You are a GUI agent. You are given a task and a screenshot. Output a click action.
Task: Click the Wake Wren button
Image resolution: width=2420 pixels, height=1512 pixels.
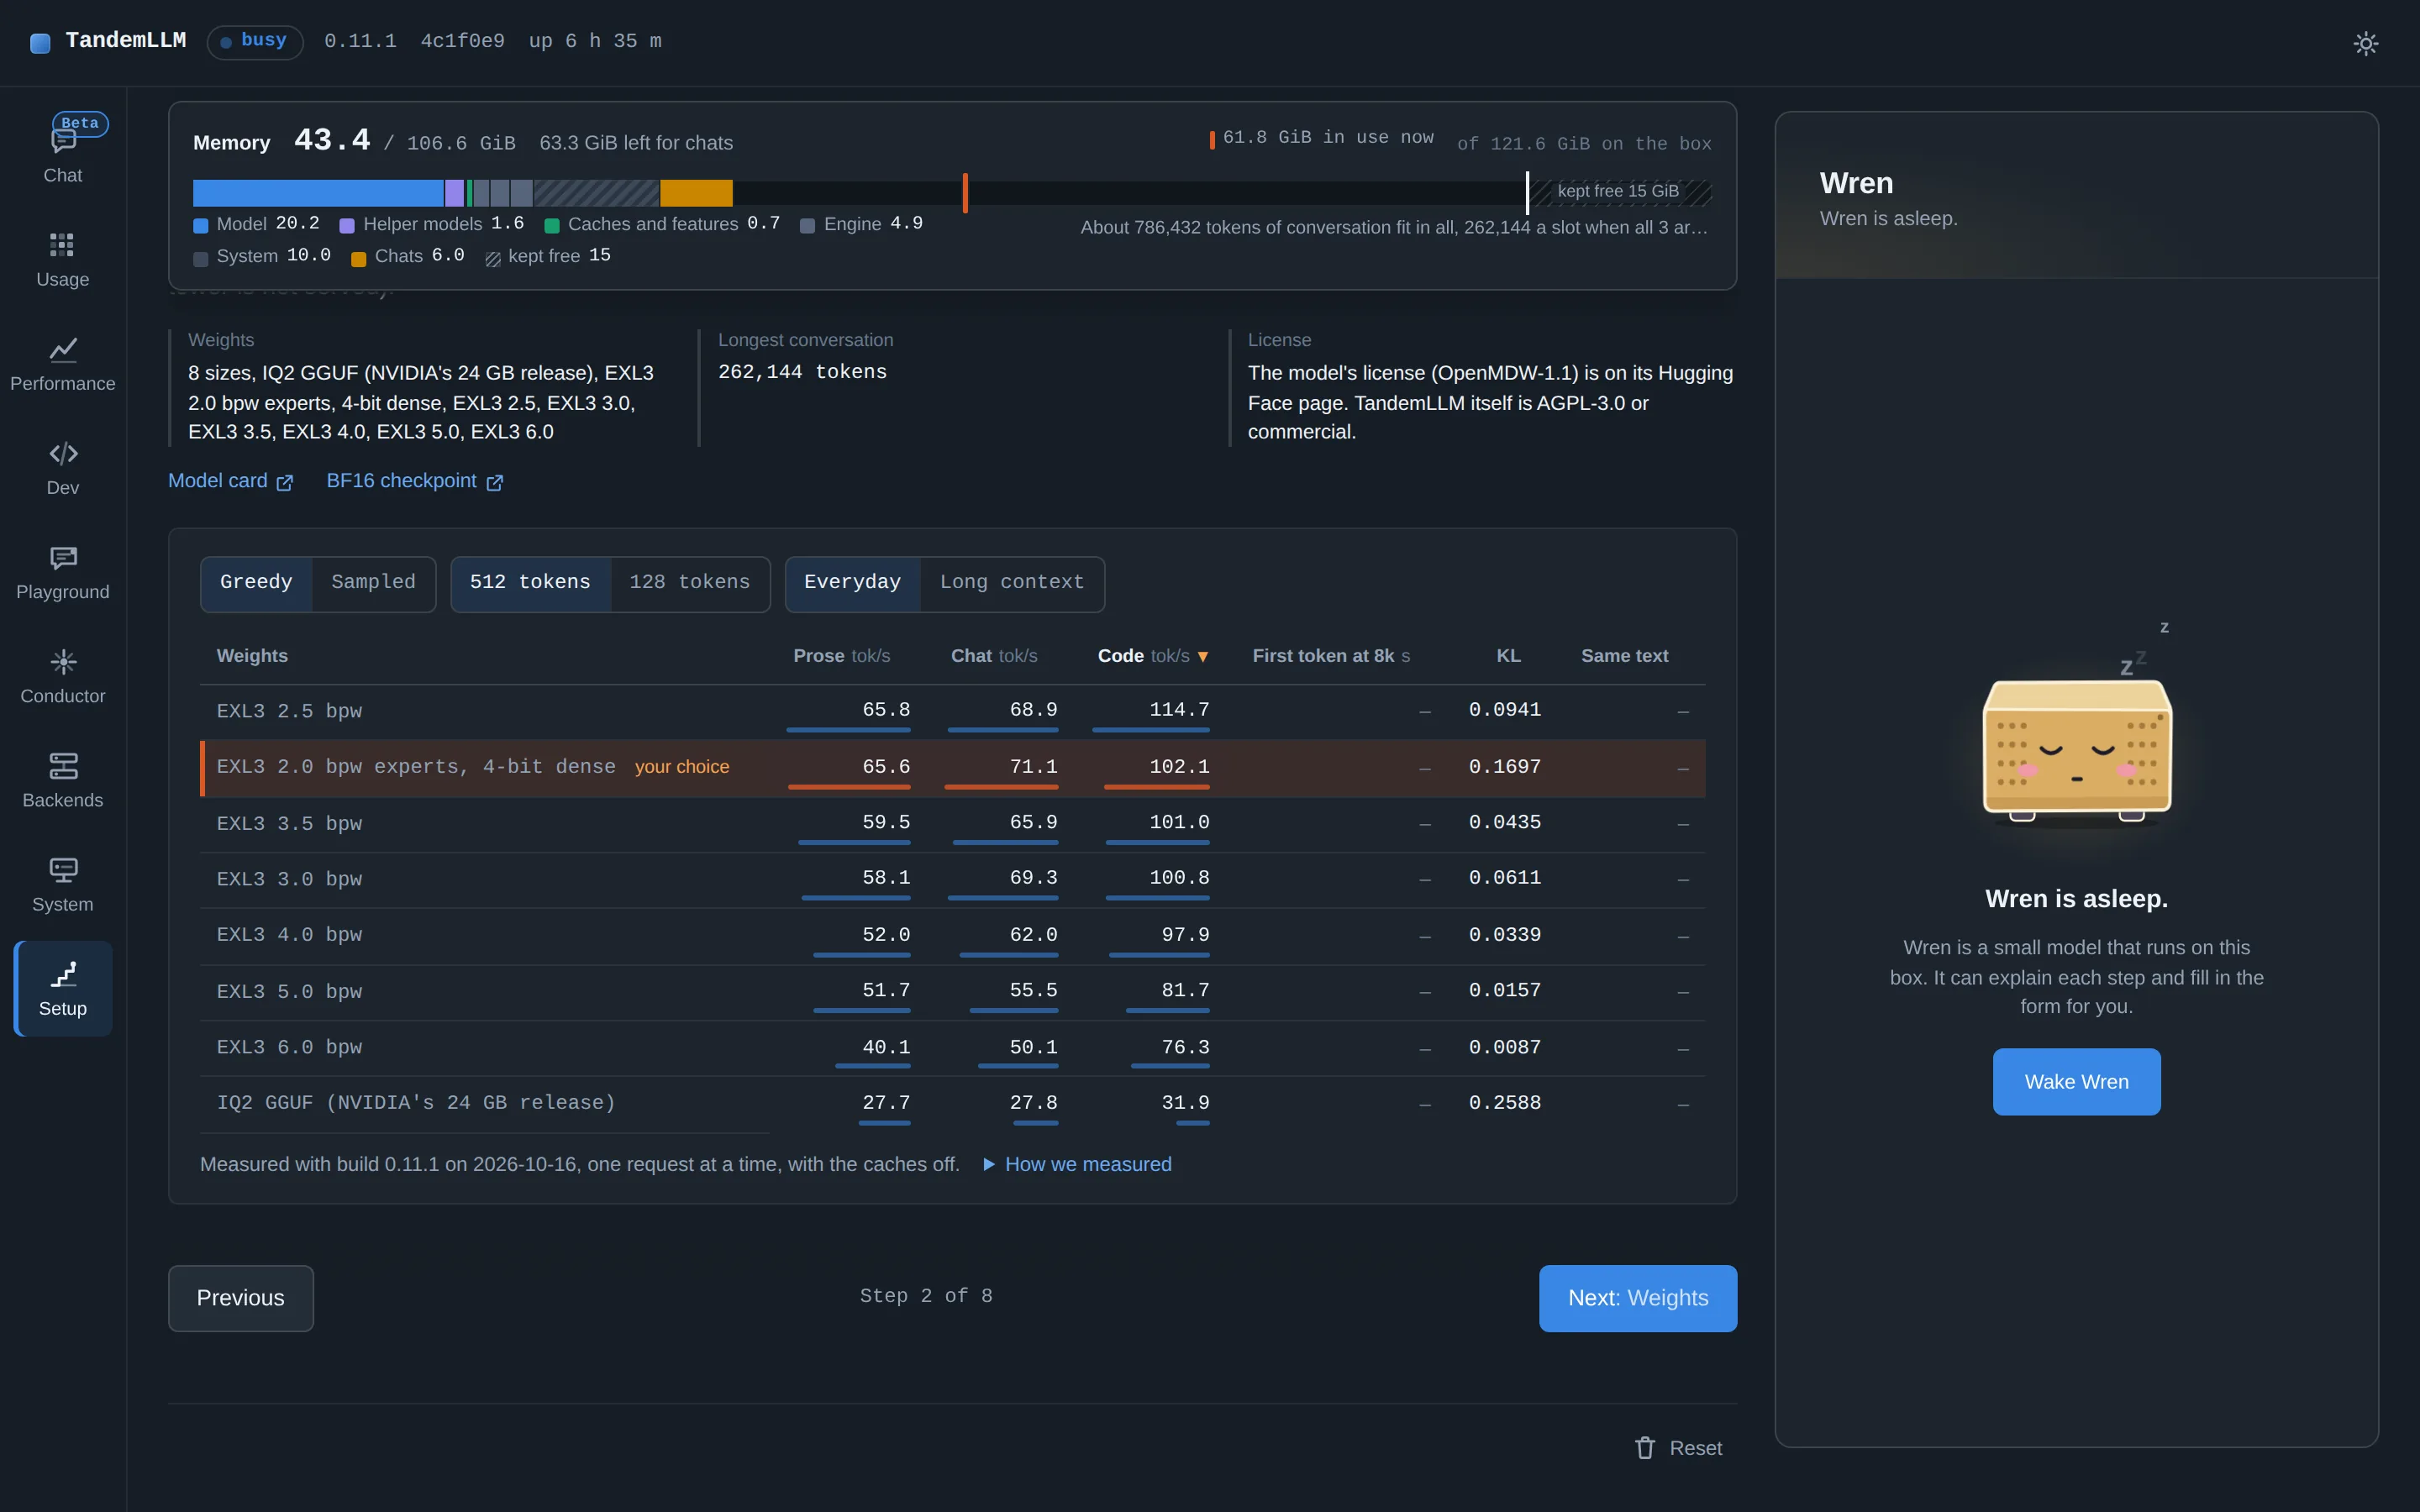(x=2076, y=1081)
